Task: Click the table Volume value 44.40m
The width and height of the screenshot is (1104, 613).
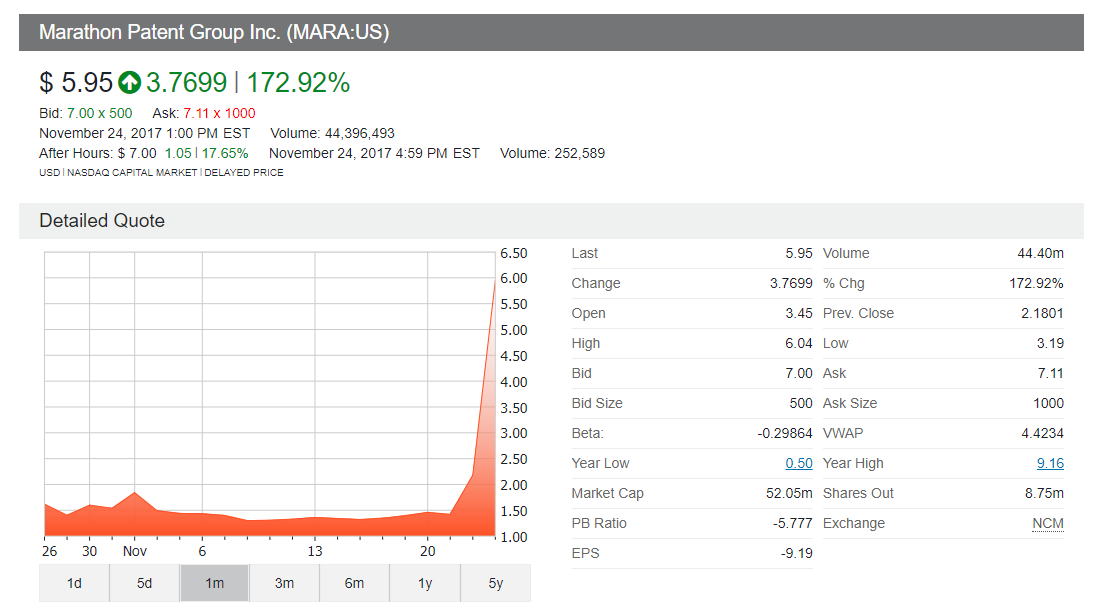Action: (x=1041, y=253)
